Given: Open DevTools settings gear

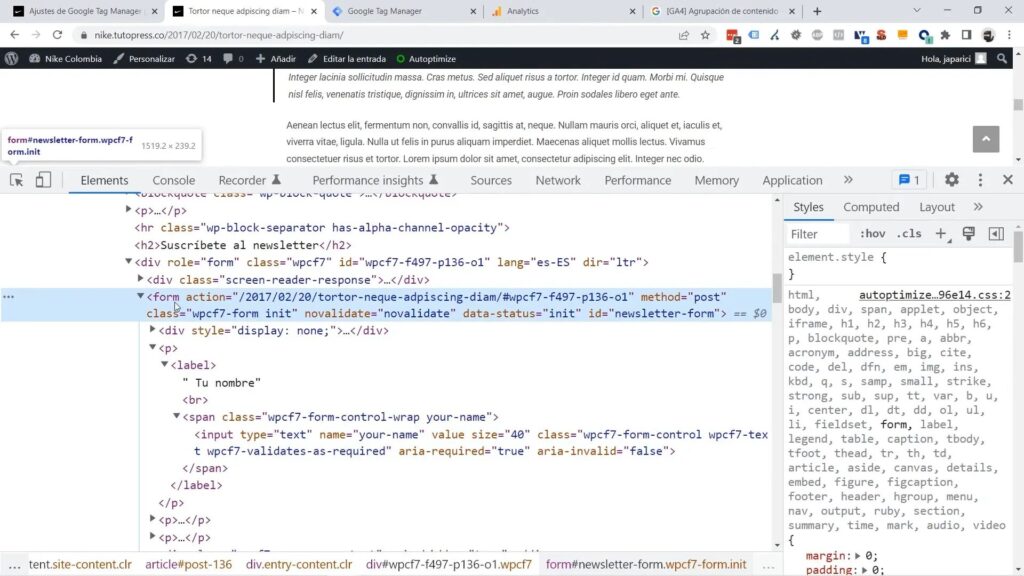Looking at the screenshot, I should 952,180.
